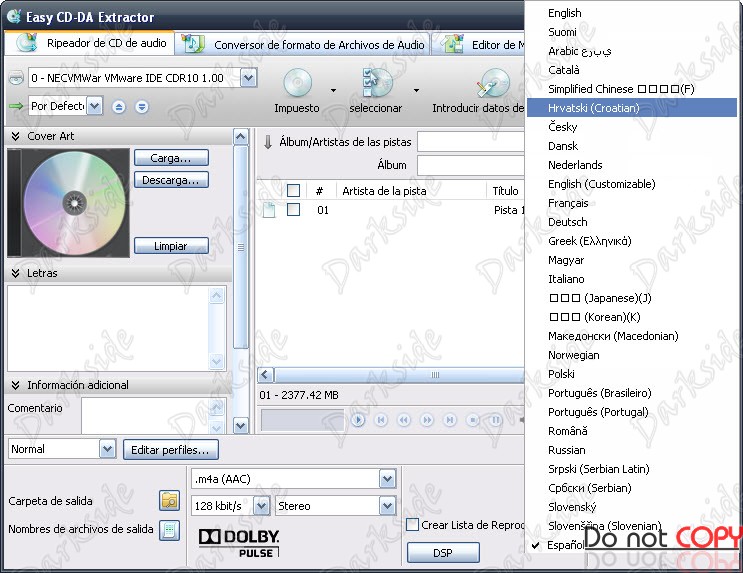Open the Editor de Metadatos tab
Image resolution: width=743 pixels, height=573 pixels.
479,45
